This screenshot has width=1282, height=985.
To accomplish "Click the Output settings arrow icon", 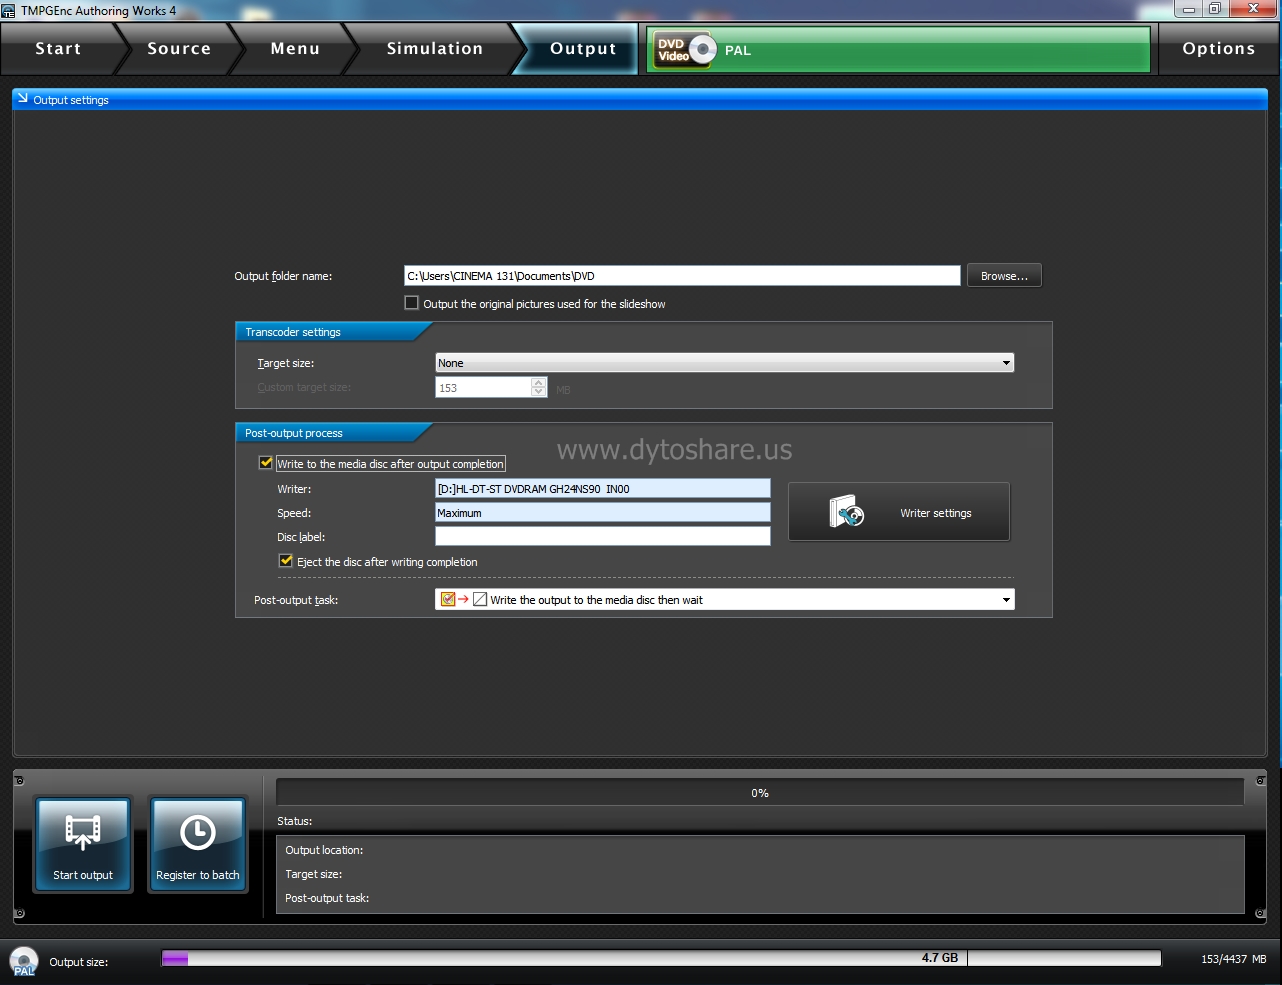I will click(x=22, y=98).
